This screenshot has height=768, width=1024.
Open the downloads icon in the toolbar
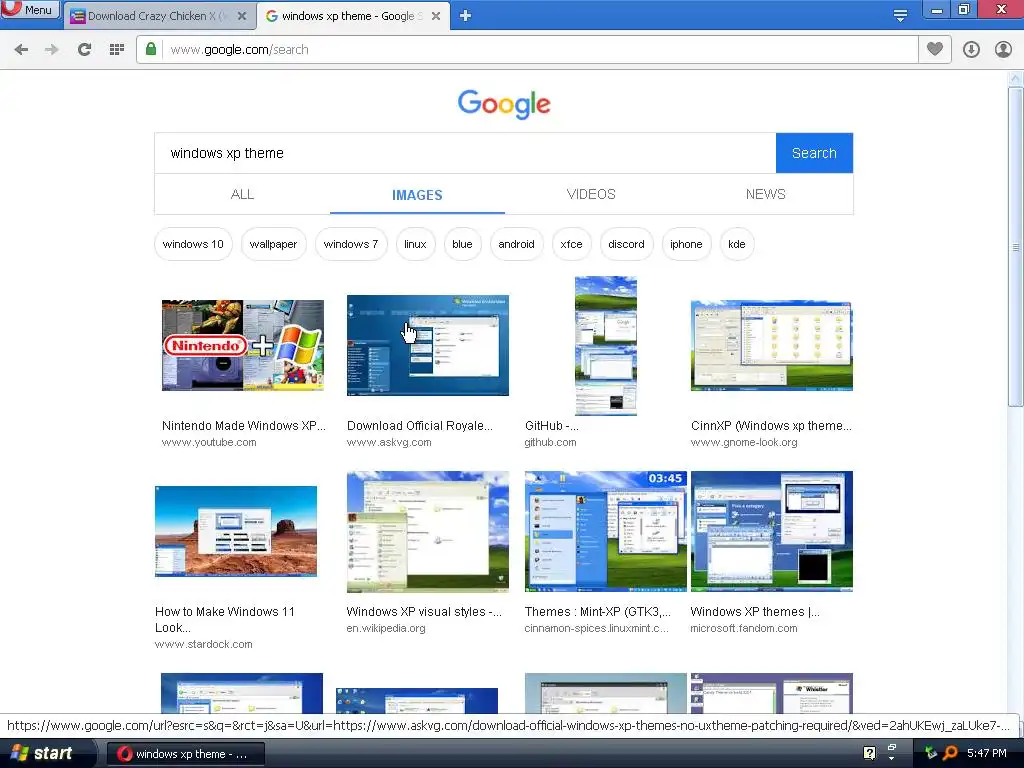coord(971,50)
